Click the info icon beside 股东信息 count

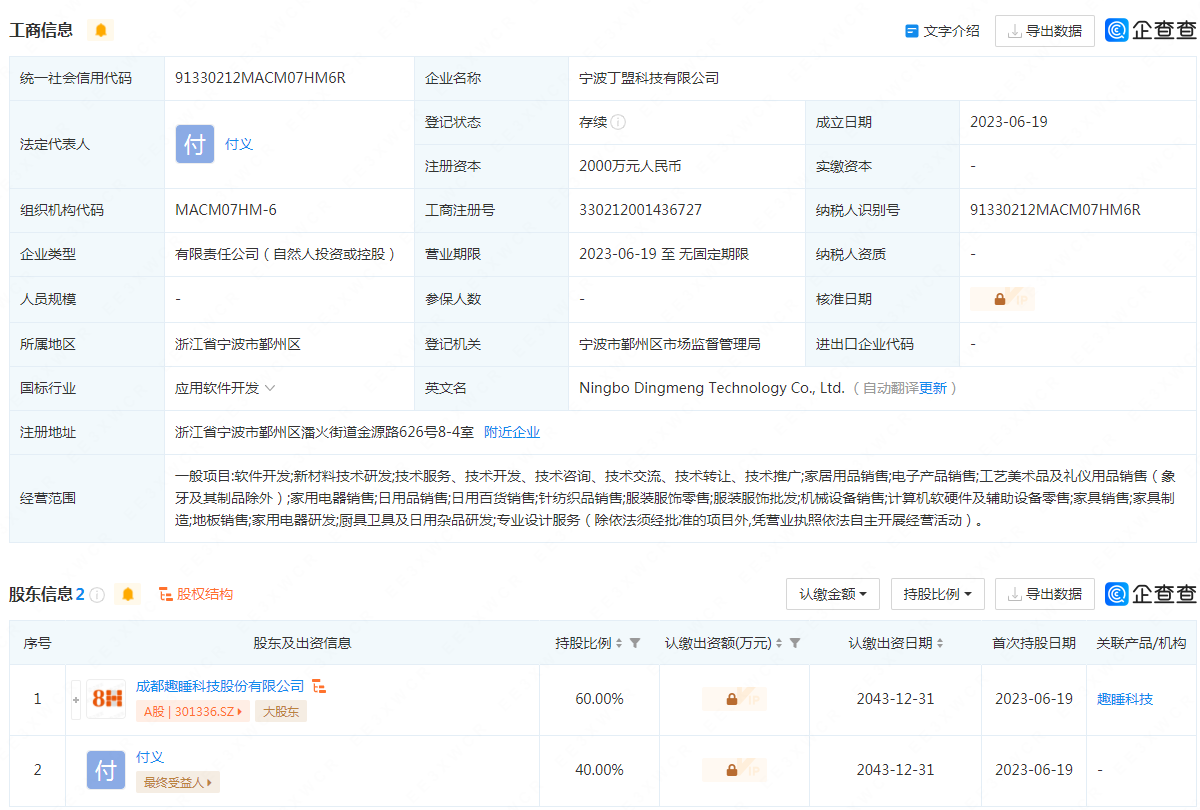coord(97,594)
